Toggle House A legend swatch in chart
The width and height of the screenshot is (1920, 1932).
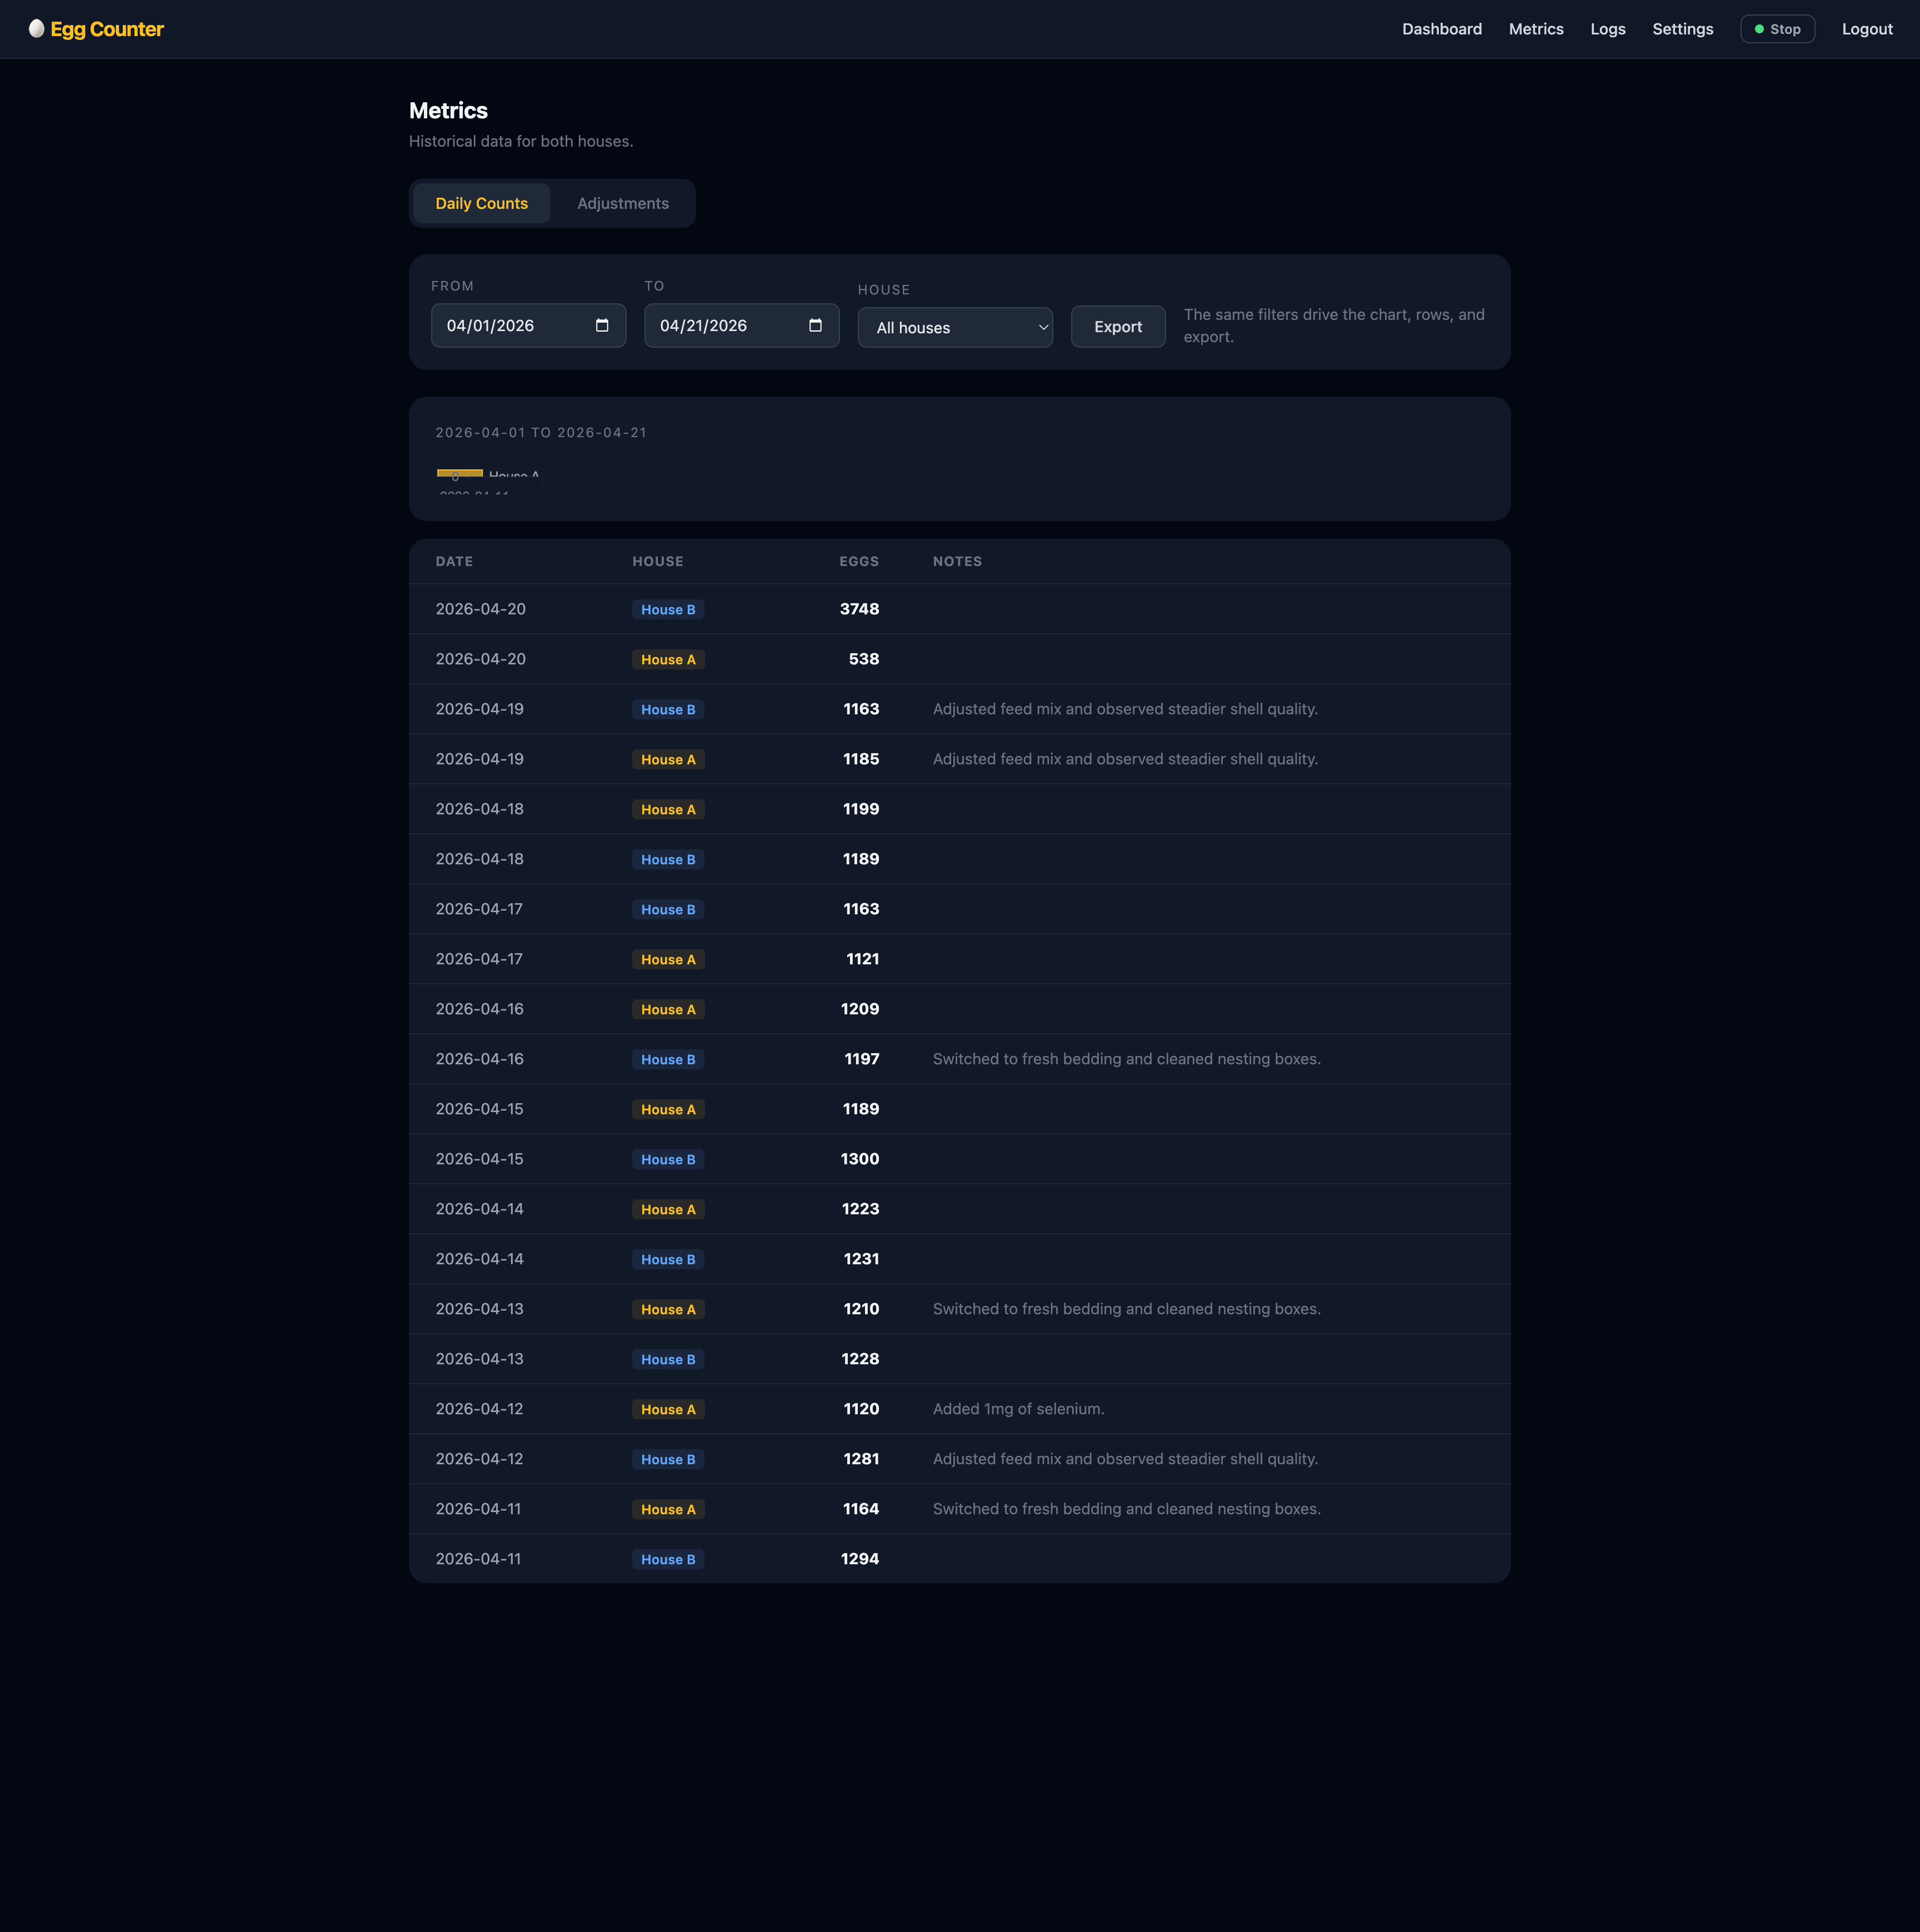coord(460,473)
